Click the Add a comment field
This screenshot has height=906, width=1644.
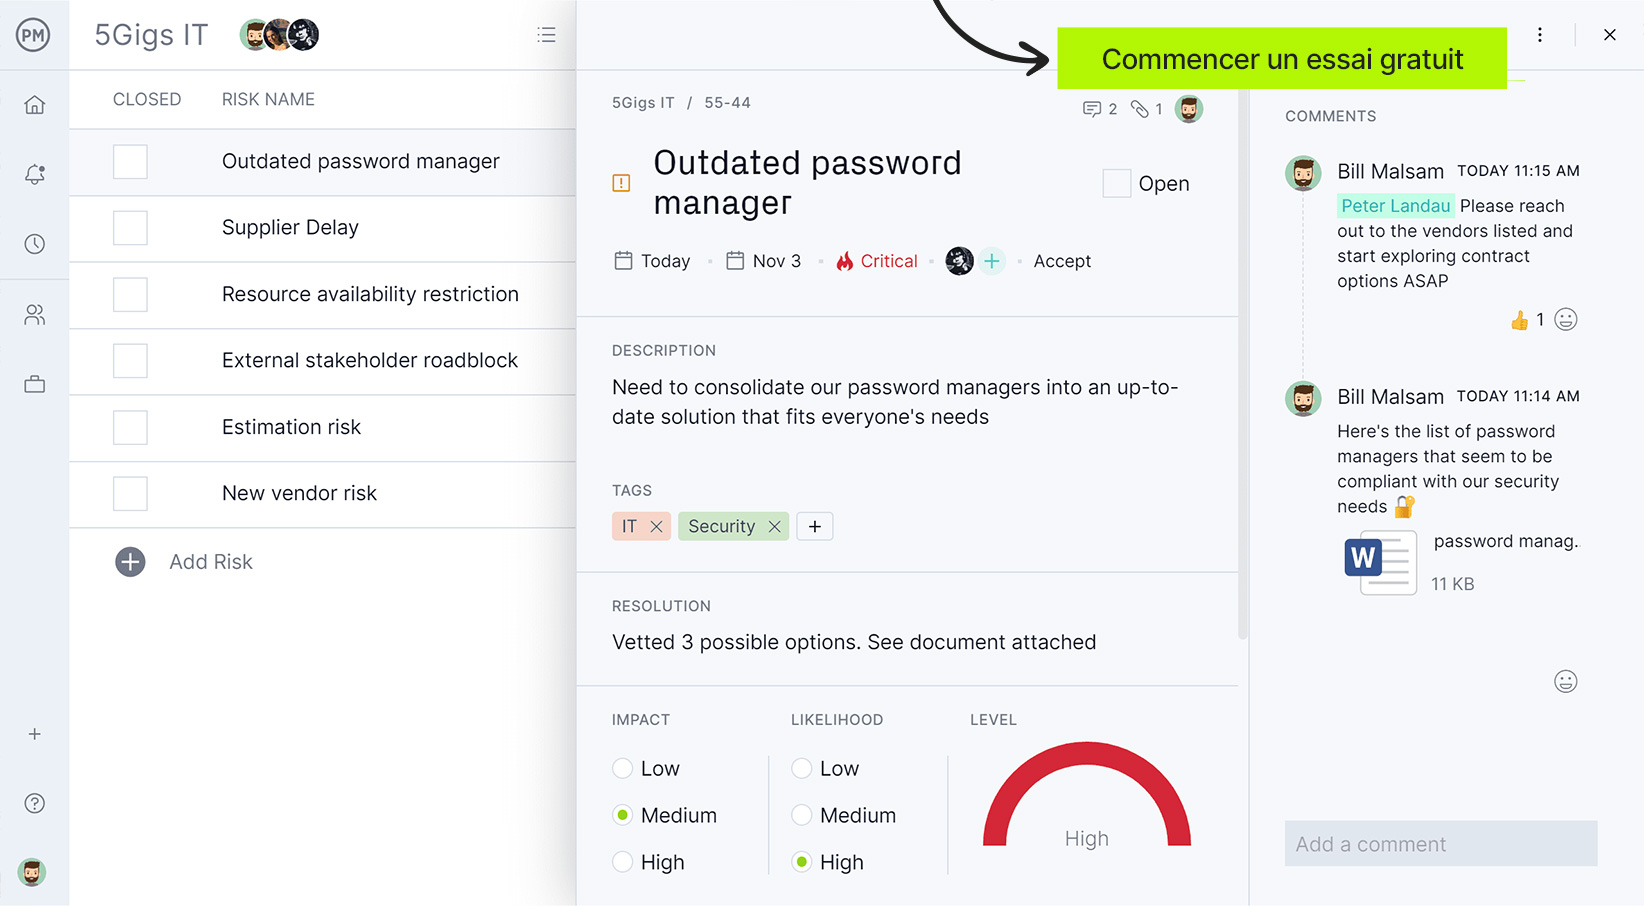[x=1441, y=844]
